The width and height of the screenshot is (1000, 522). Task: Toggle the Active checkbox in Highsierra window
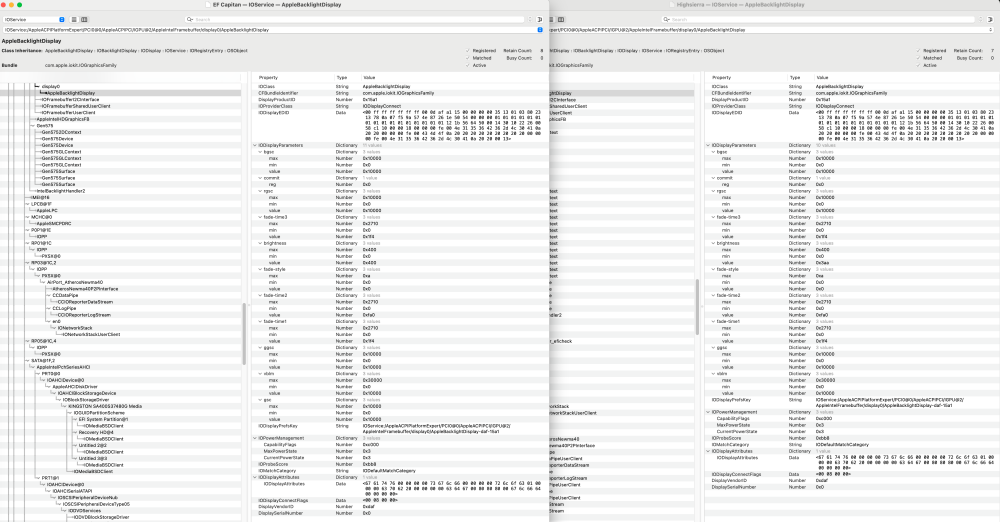coord(918,65)
